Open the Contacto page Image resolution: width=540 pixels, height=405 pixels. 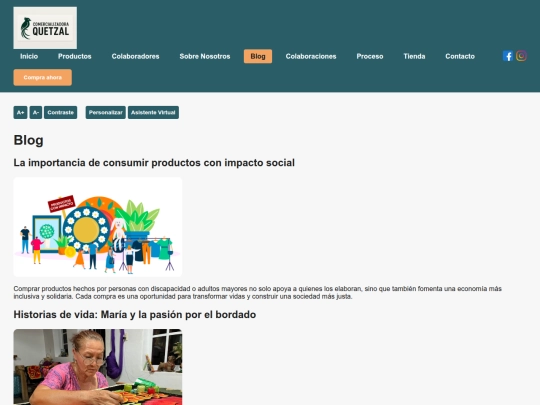[460, 56]
